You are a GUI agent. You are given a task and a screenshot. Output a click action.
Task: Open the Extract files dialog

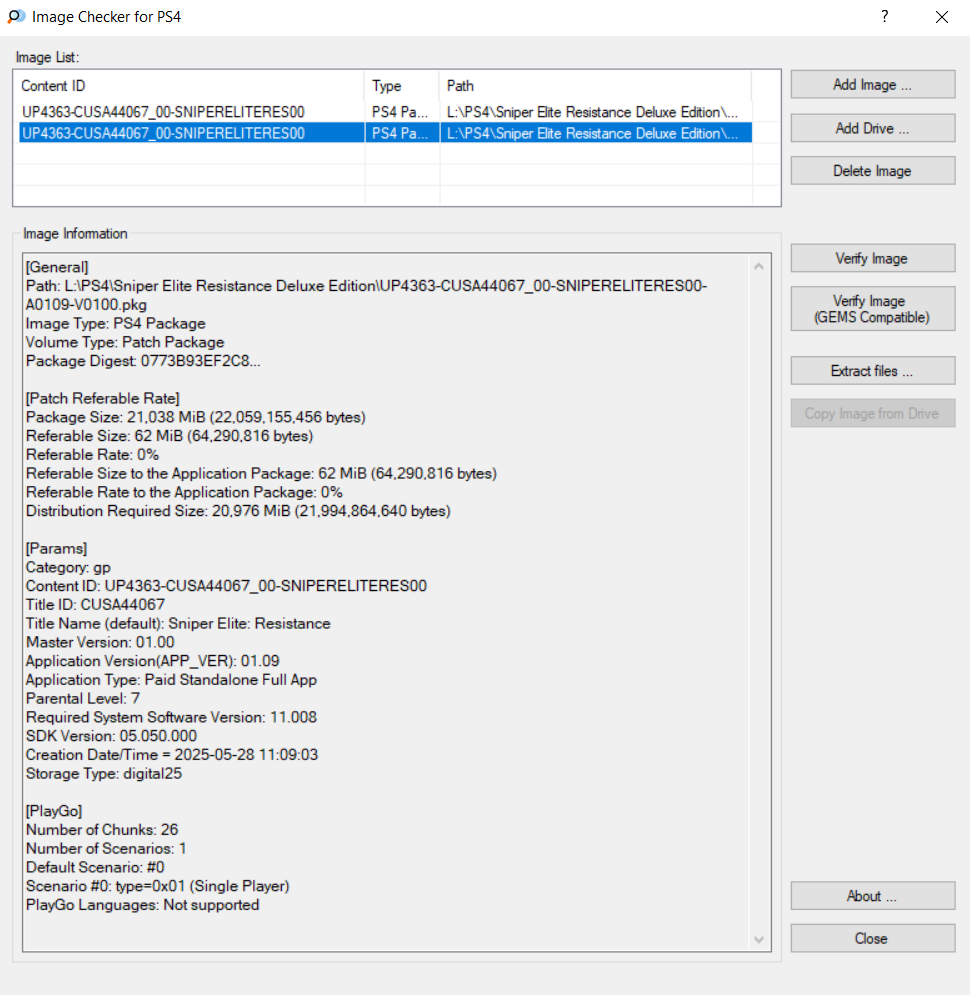pos(872,371)
